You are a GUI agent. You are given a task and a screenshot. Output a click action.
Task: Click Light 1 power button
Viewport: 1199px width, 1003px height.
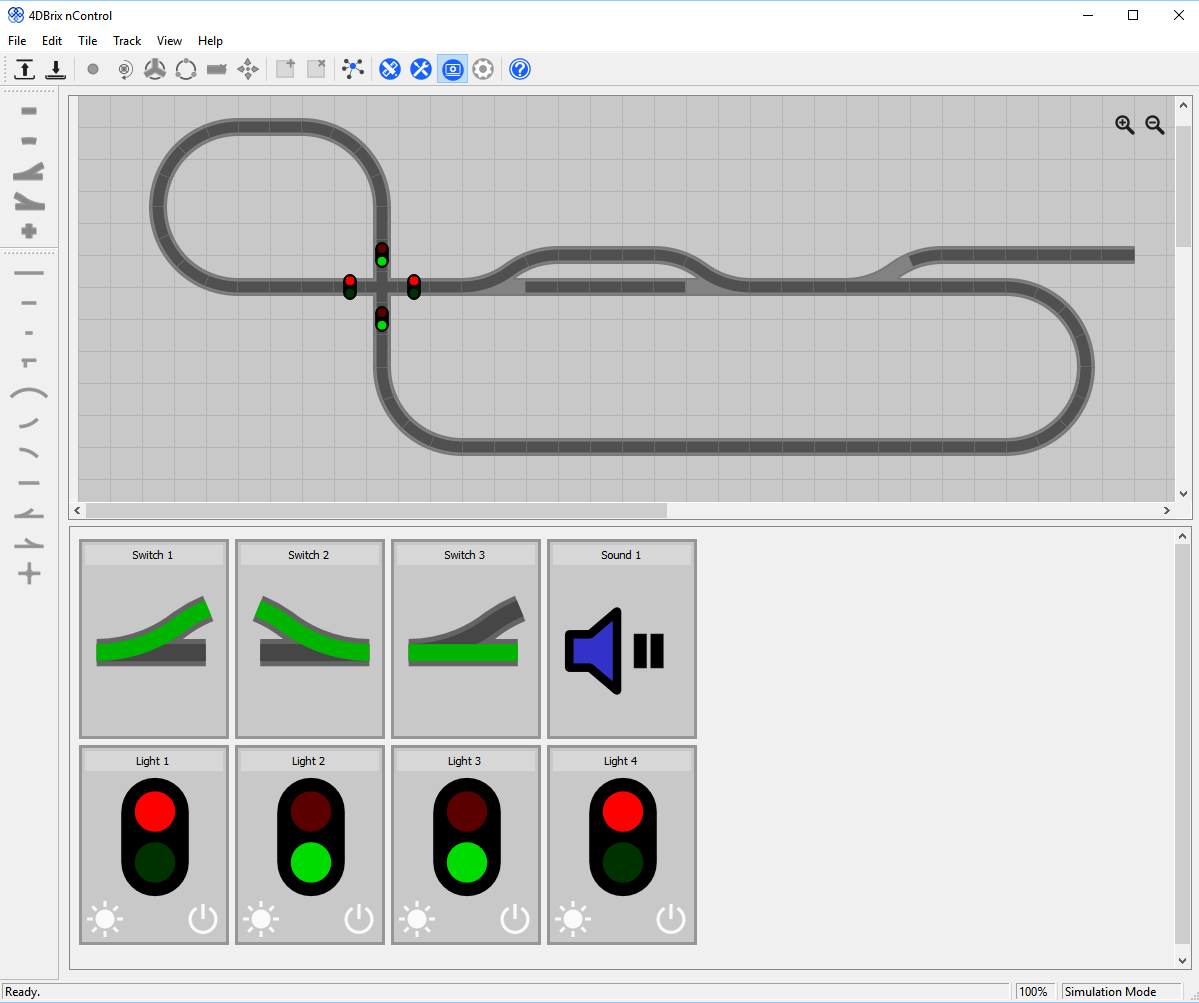click(x=203, y=919)
